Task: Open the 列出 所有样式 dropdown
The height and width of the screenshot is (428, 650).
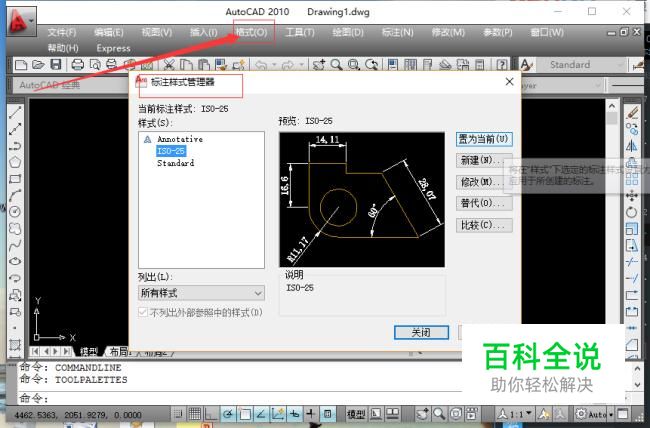Action: coord(201,293)
